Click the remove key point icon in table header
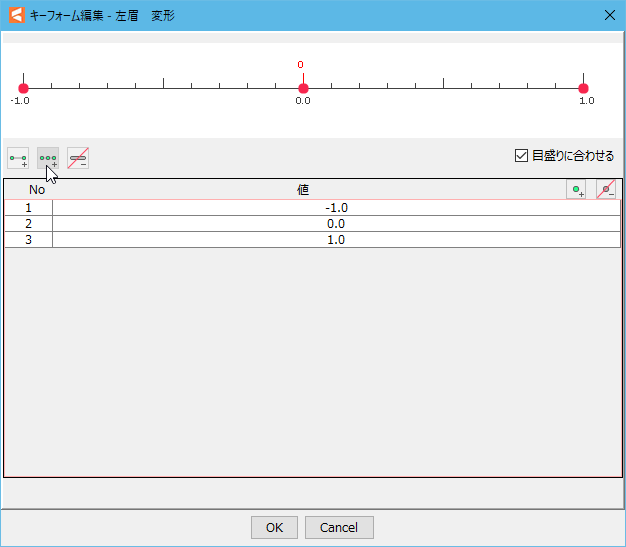626x547 pixels. [606, 190]
